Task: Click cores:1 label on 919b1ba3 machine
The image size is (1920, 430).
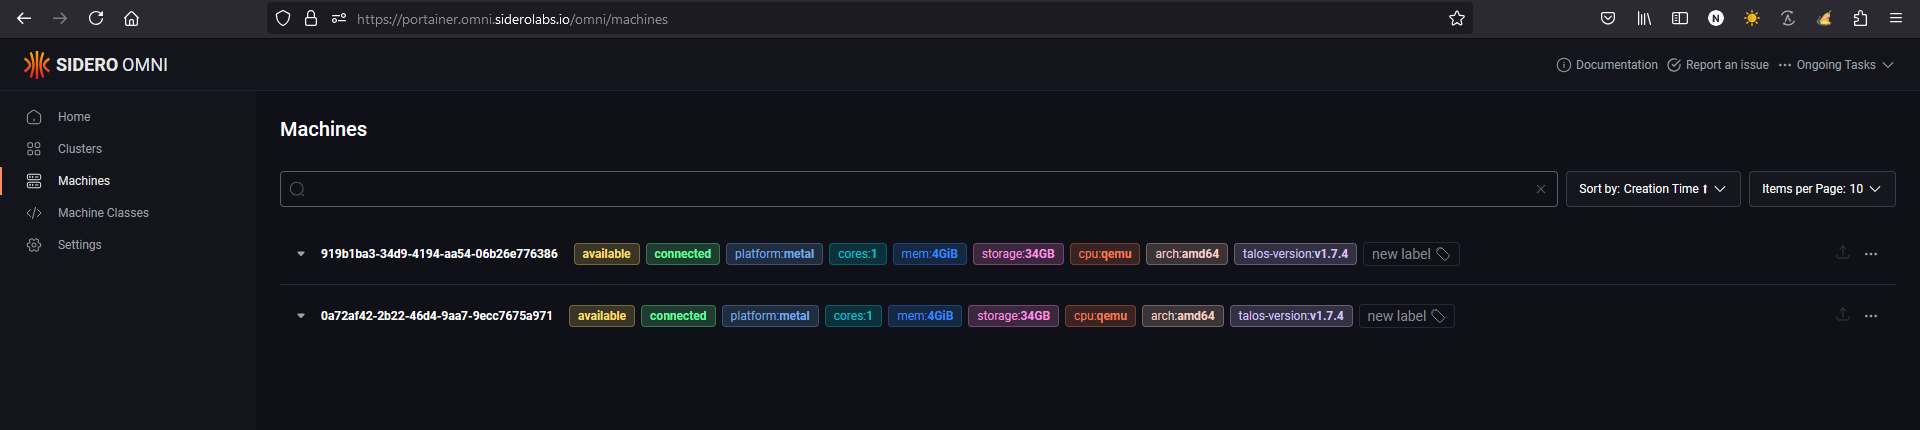Action: tap(857, 254)
